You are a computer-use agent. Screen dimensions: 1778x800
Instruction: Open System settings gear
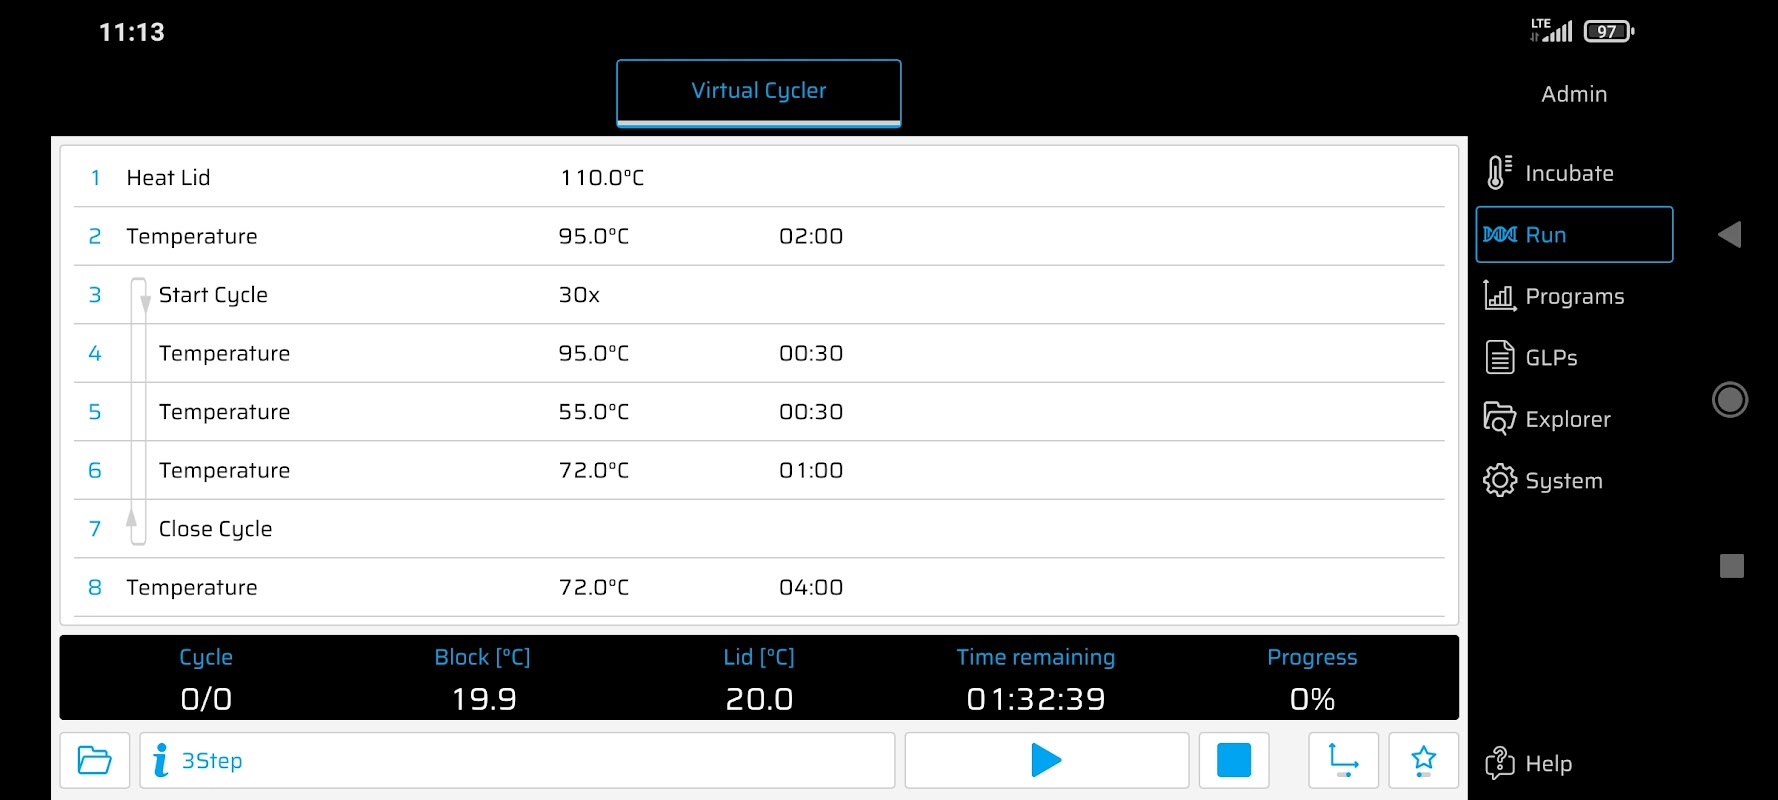(x=1500, y=481)
